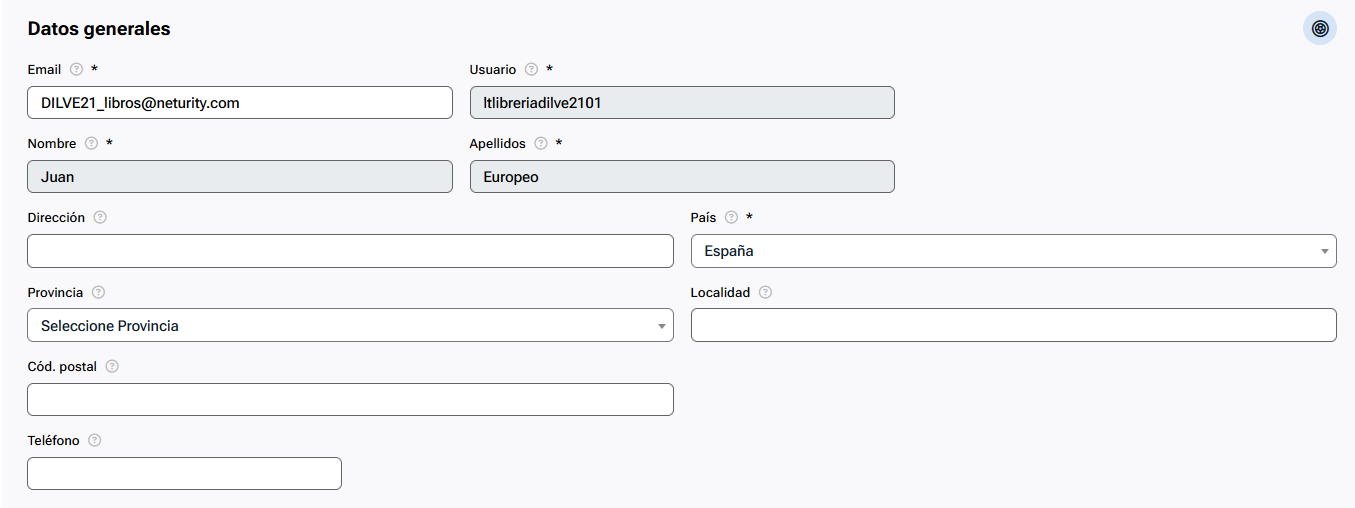Open the País dropdown showing España
Image resolution: width=1355 pixels, height=508 pixels.
1013,251
